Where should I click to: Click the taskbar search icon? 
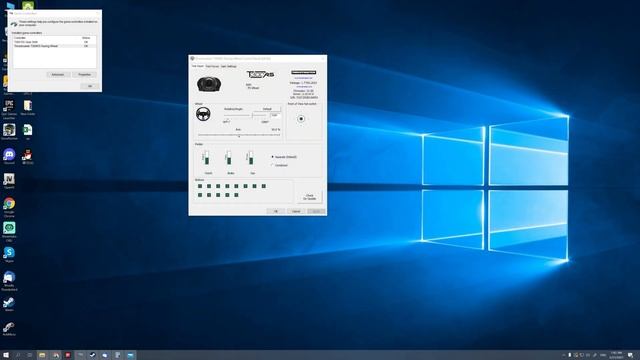pos(18,355)
